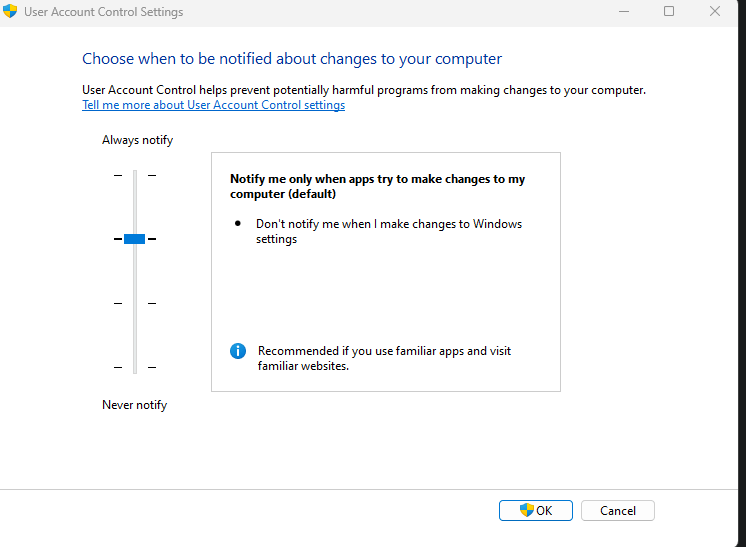Minimize the User Account Control Settings window

(x=624, y=11)
